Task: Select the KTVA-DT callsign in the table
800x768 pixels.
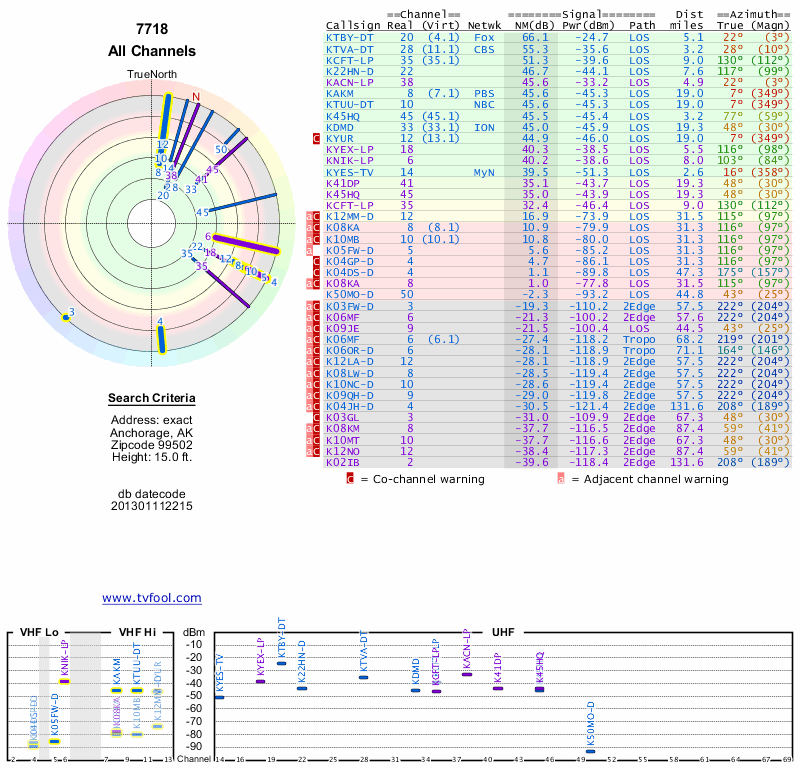Action: click(350, 49)
